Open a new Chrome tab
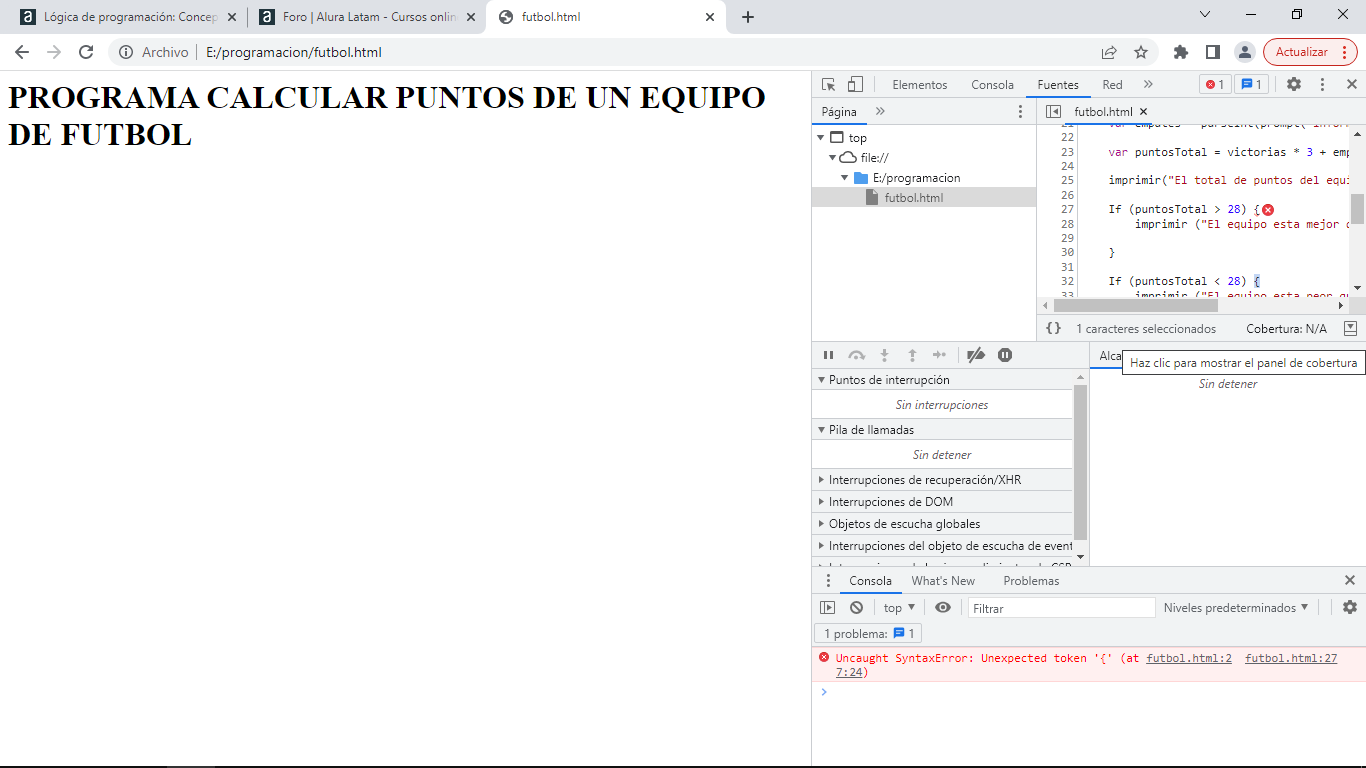The height and width of the screenshot is (768, 1366). point(748,17)
